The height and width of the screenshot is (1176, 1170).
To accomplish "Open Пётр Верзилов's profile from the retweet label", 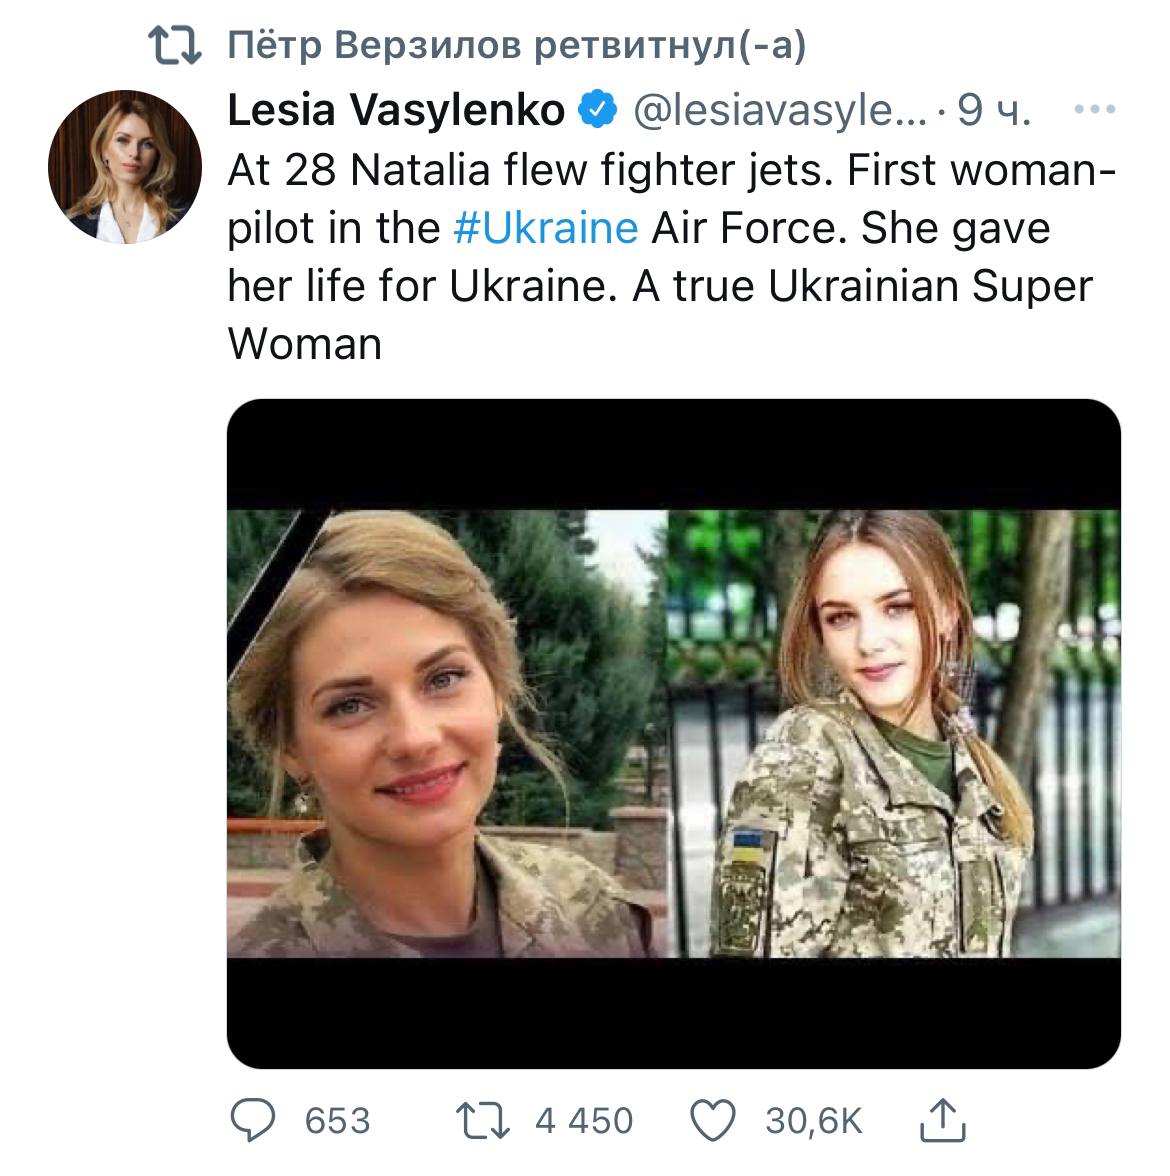I will point(374,46).
